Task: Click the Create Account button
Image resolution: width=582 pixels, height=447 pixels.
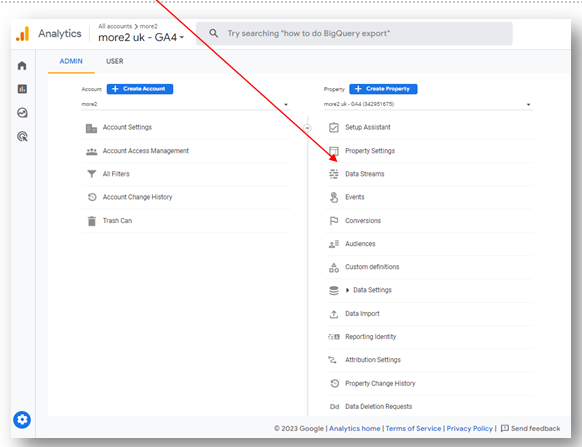Action: (x=140, y=89)
